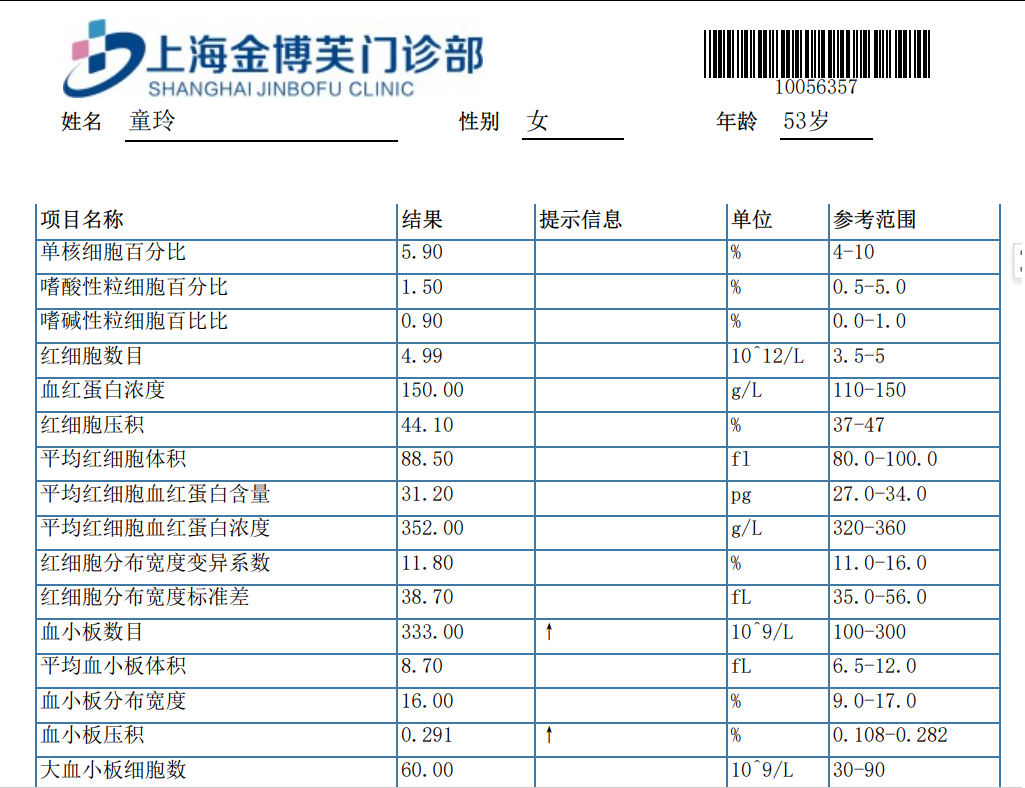Click the up-arrow flag in 血小板压积 row
The width and height of the screenshot is (1025, 788).
(548, 736)
